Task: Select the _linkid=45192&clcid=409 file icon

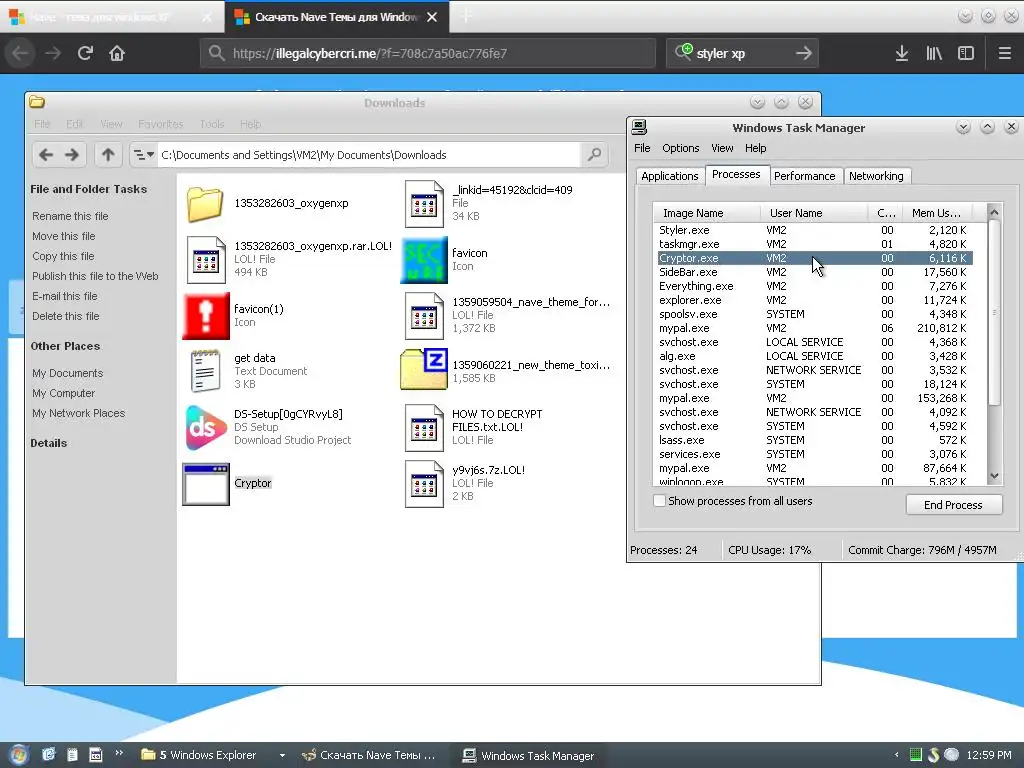Action: click(424, 204)
